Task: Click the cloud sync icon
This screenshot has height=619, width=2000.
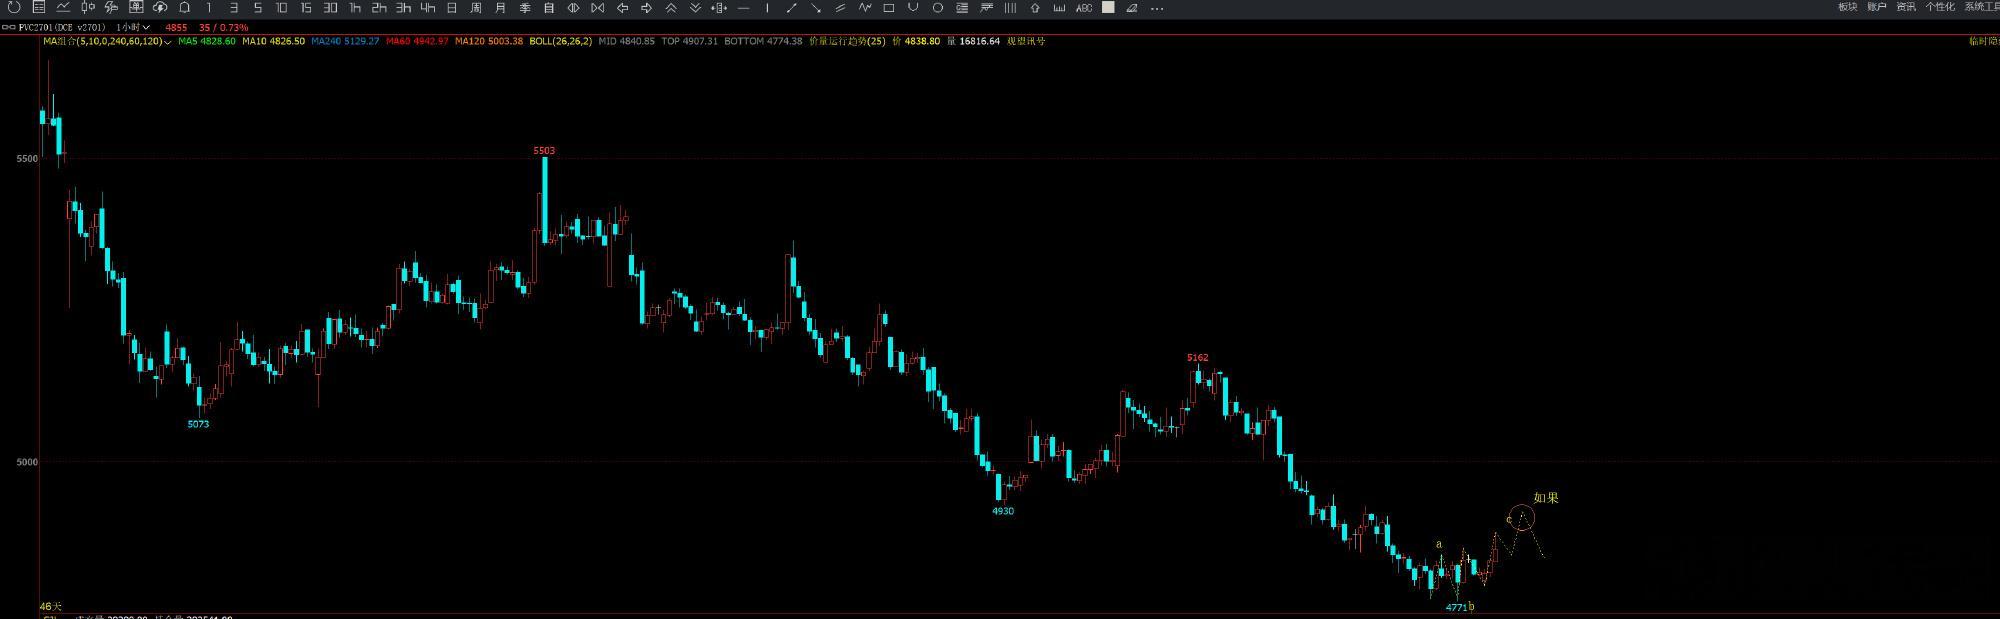Action: click(x=160, y=7)
